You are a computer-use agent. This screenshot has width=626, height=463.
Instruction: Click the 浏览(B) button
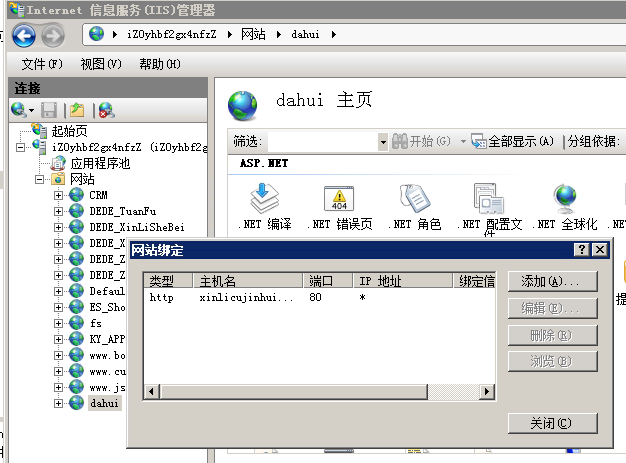553,361
